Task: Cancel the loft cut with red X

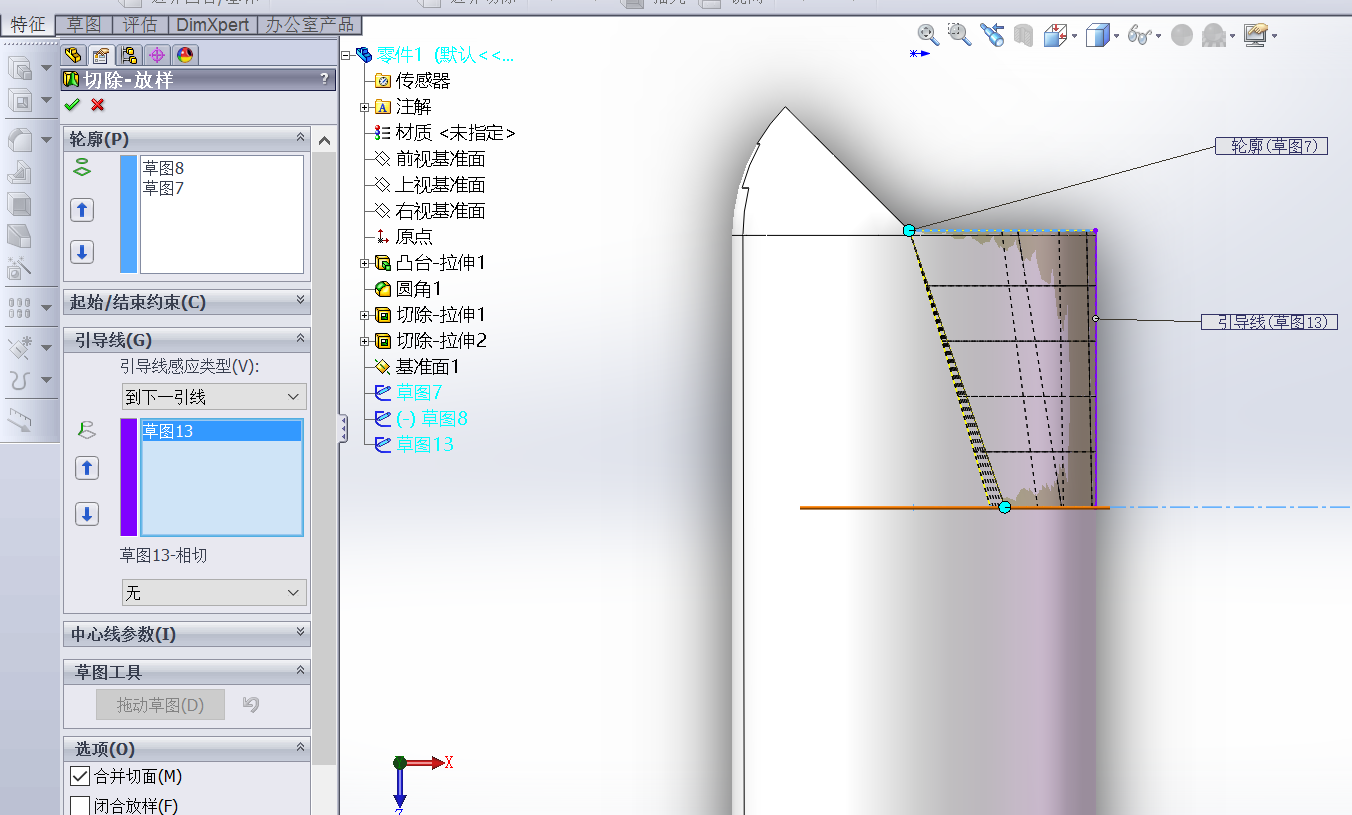Action: click(97, 105)
